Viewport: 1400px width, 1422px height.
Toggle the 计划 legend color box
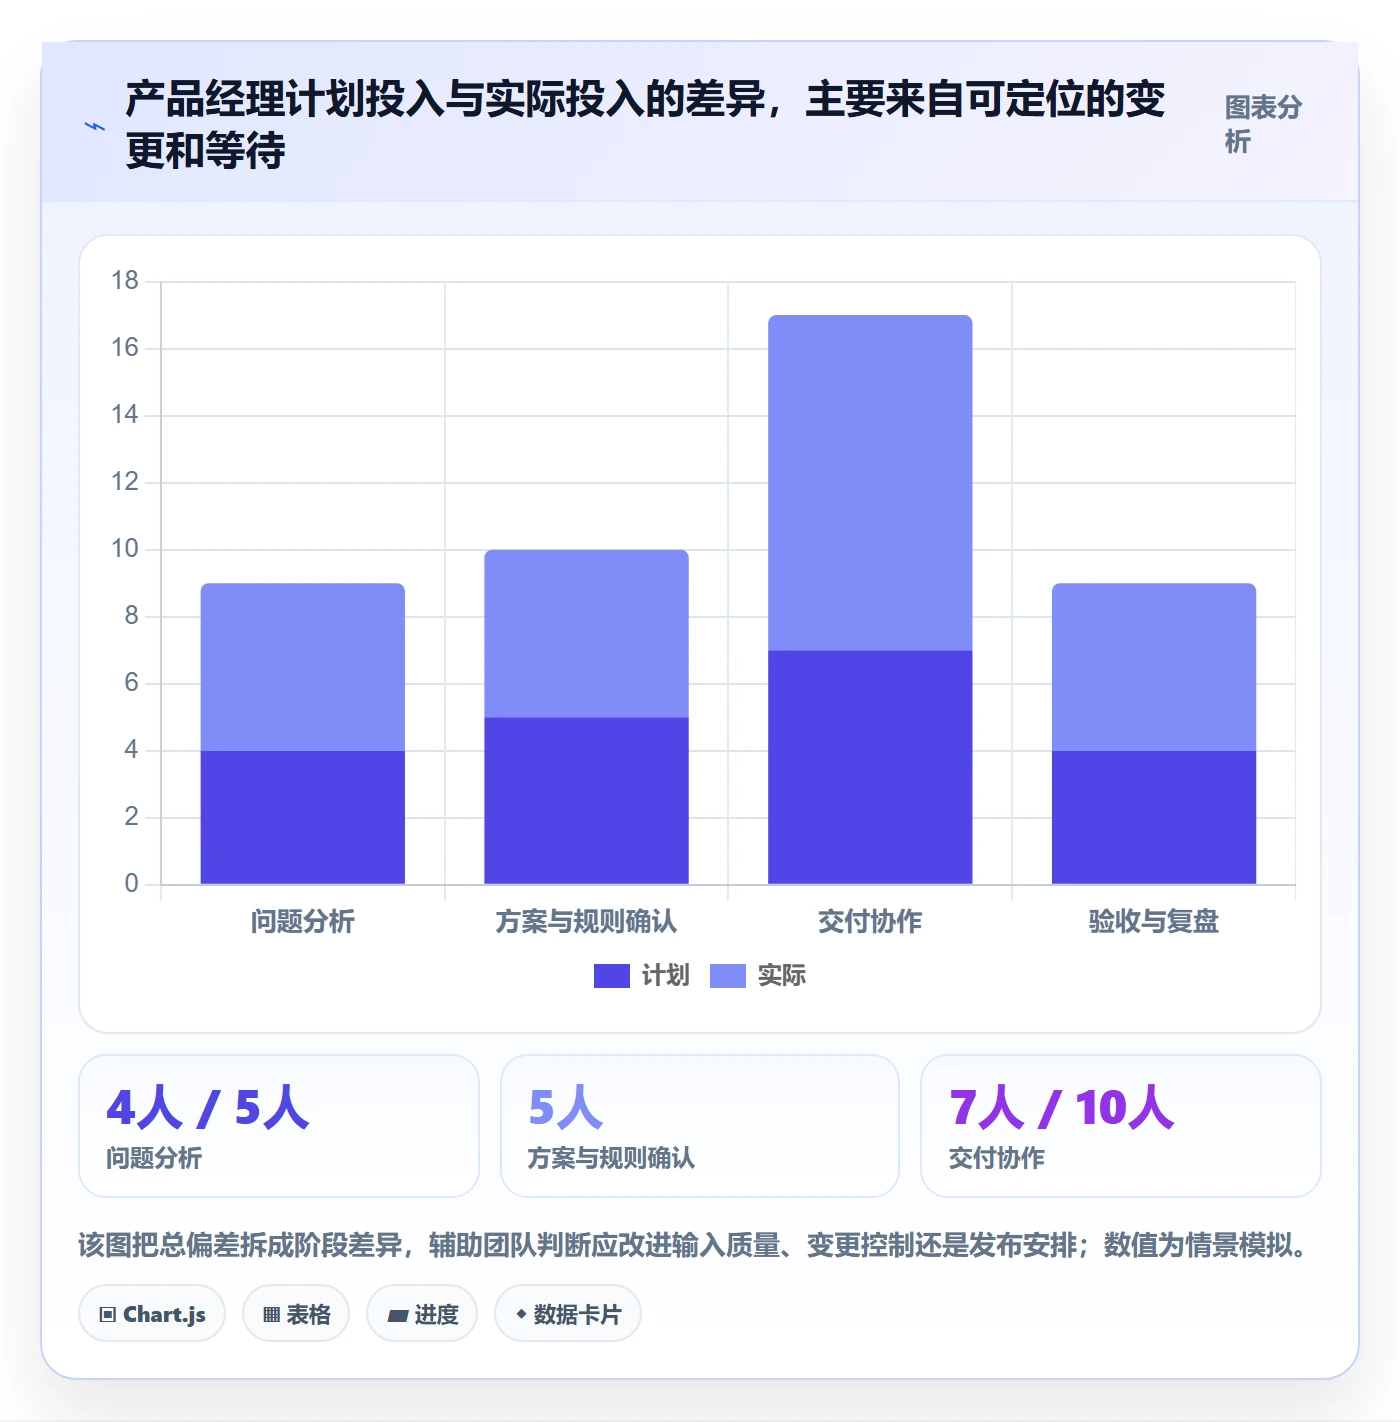click(611, 976)
